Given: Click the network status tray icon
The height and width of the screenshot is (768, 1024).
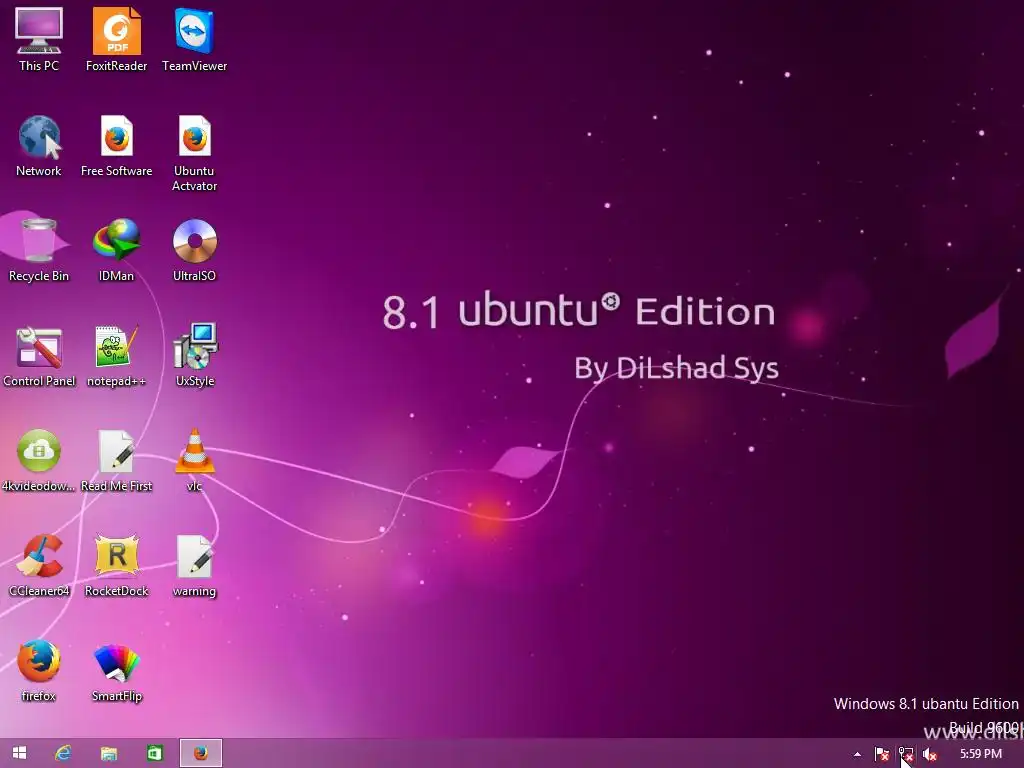Looking at the screenshot, I should 906,754.
